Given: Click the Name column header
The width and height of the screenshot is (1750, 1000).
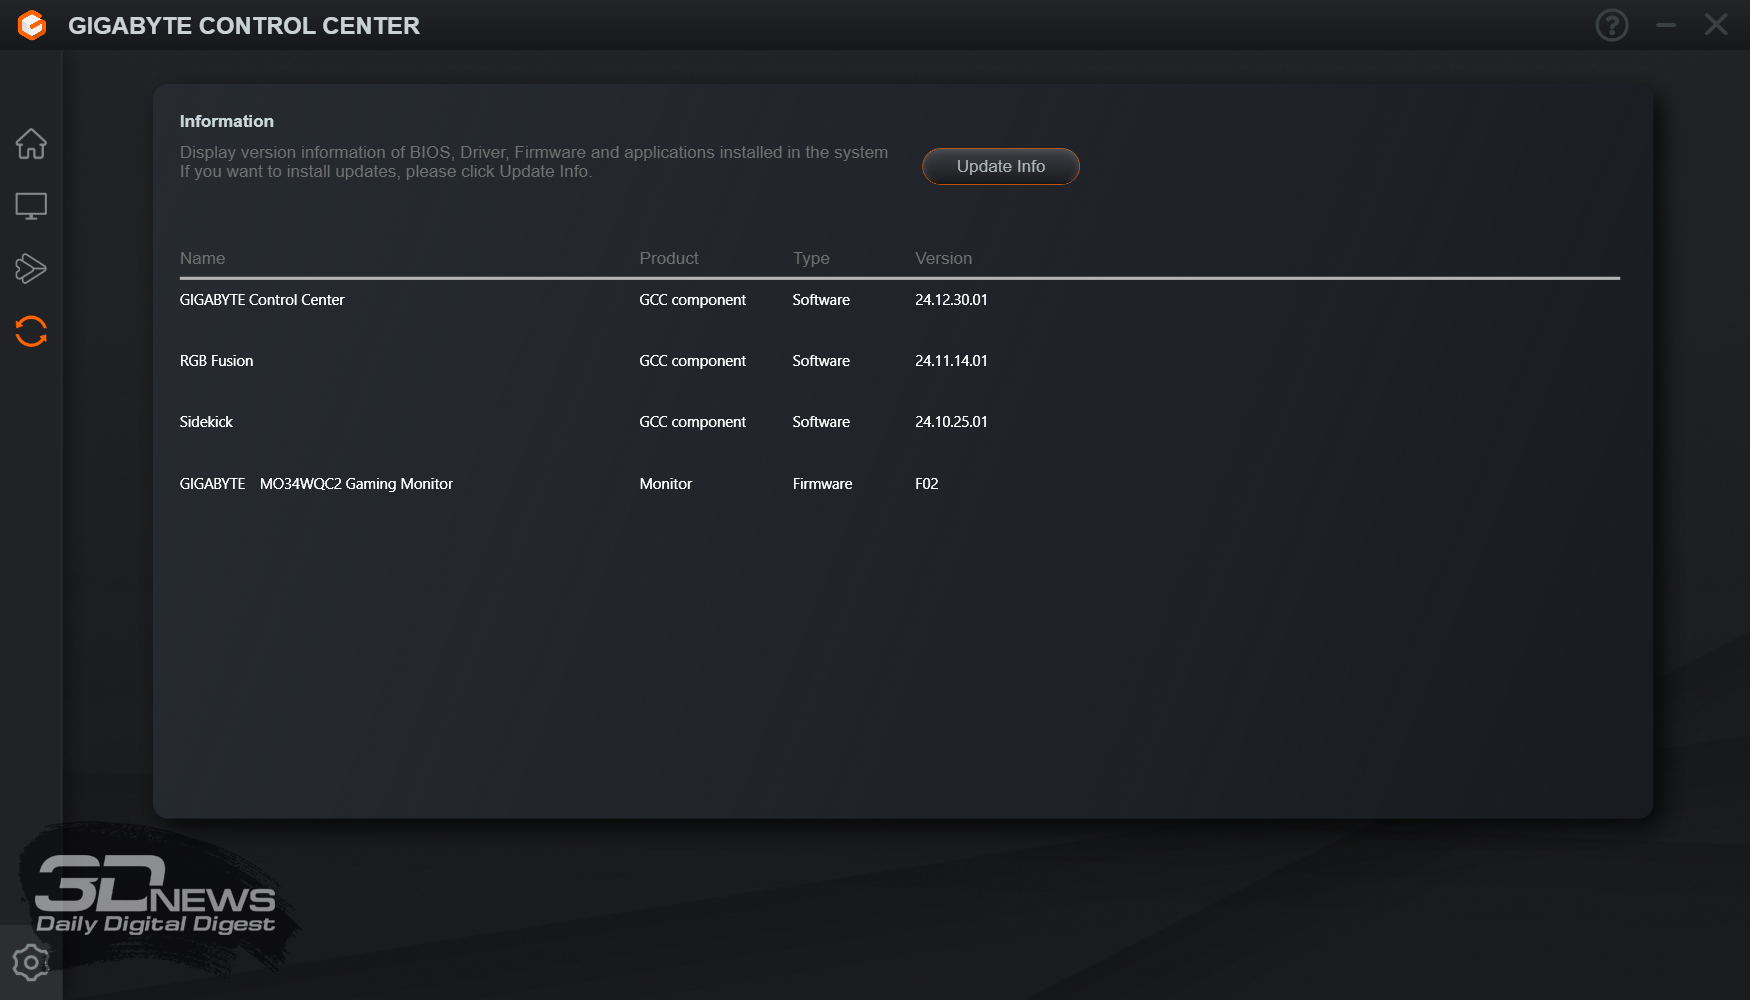Looking at the screenshot, I should [202, 258].
